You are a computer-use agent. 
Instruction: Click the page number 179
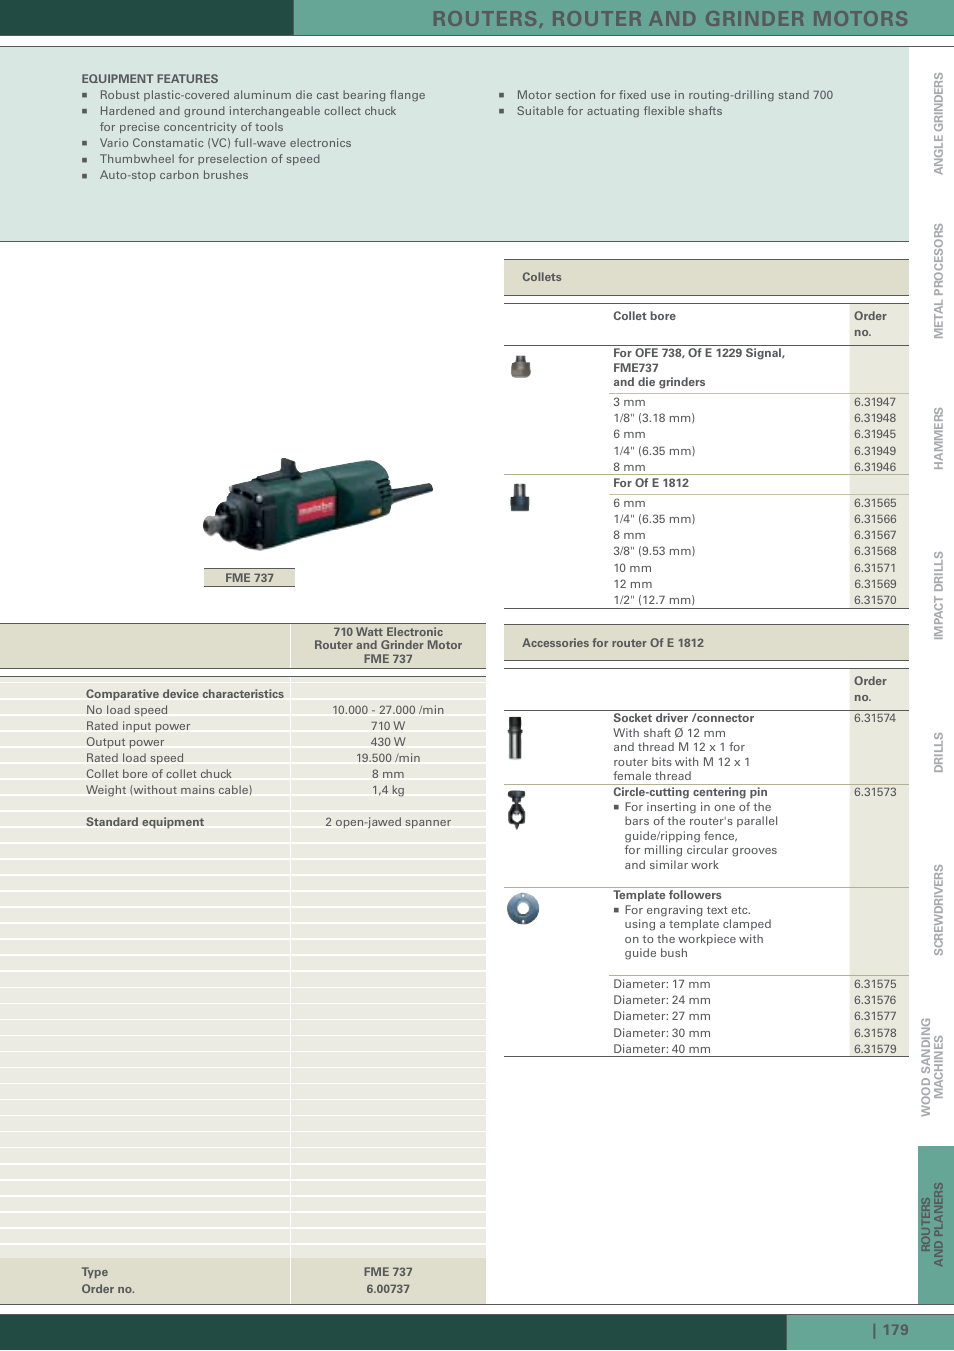896,1330
